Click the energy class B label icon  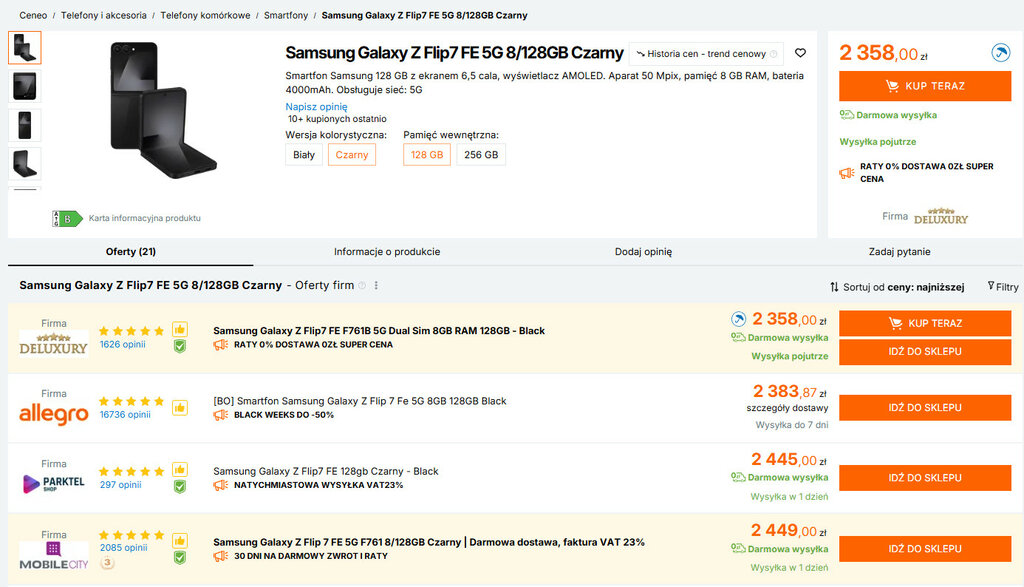(x=67, y=218)
